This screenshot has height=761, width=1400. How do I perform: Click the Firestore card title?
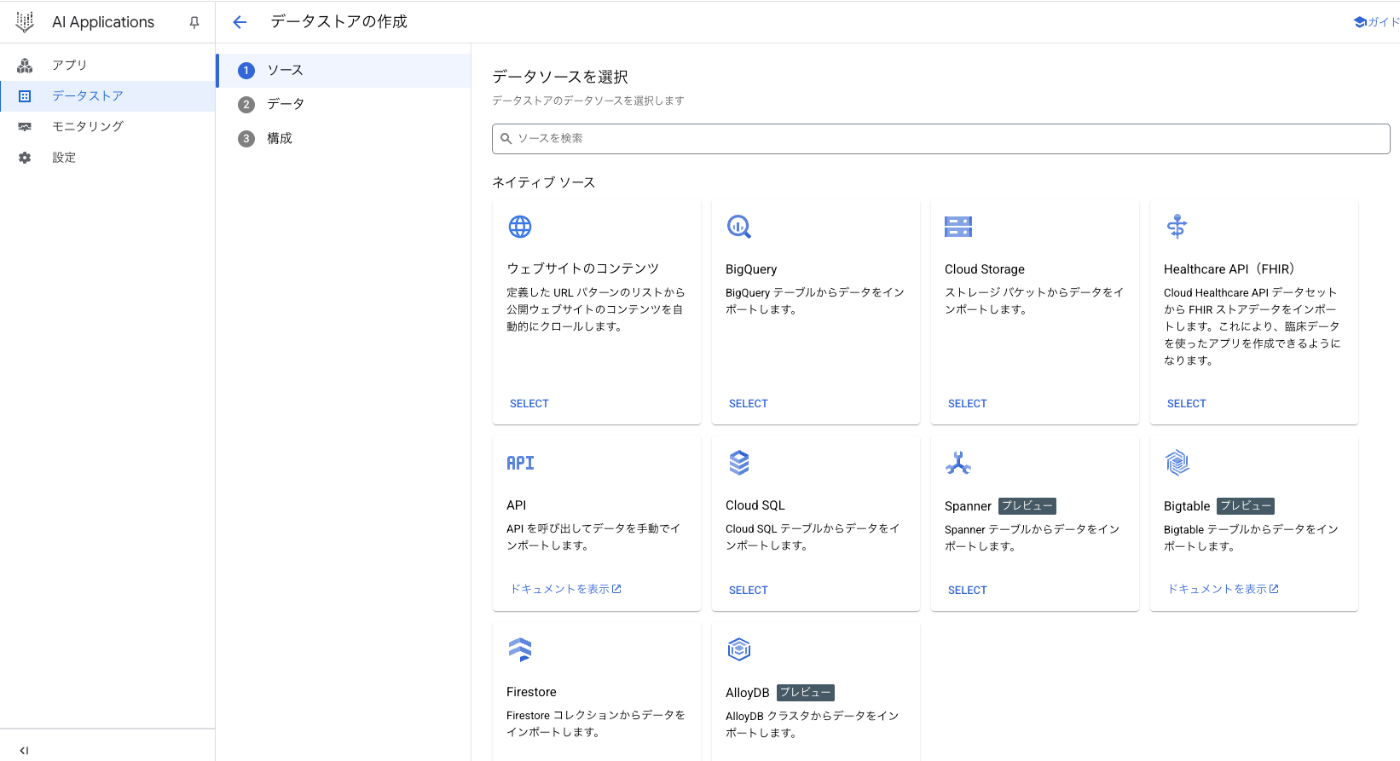[x=531, y=692]
